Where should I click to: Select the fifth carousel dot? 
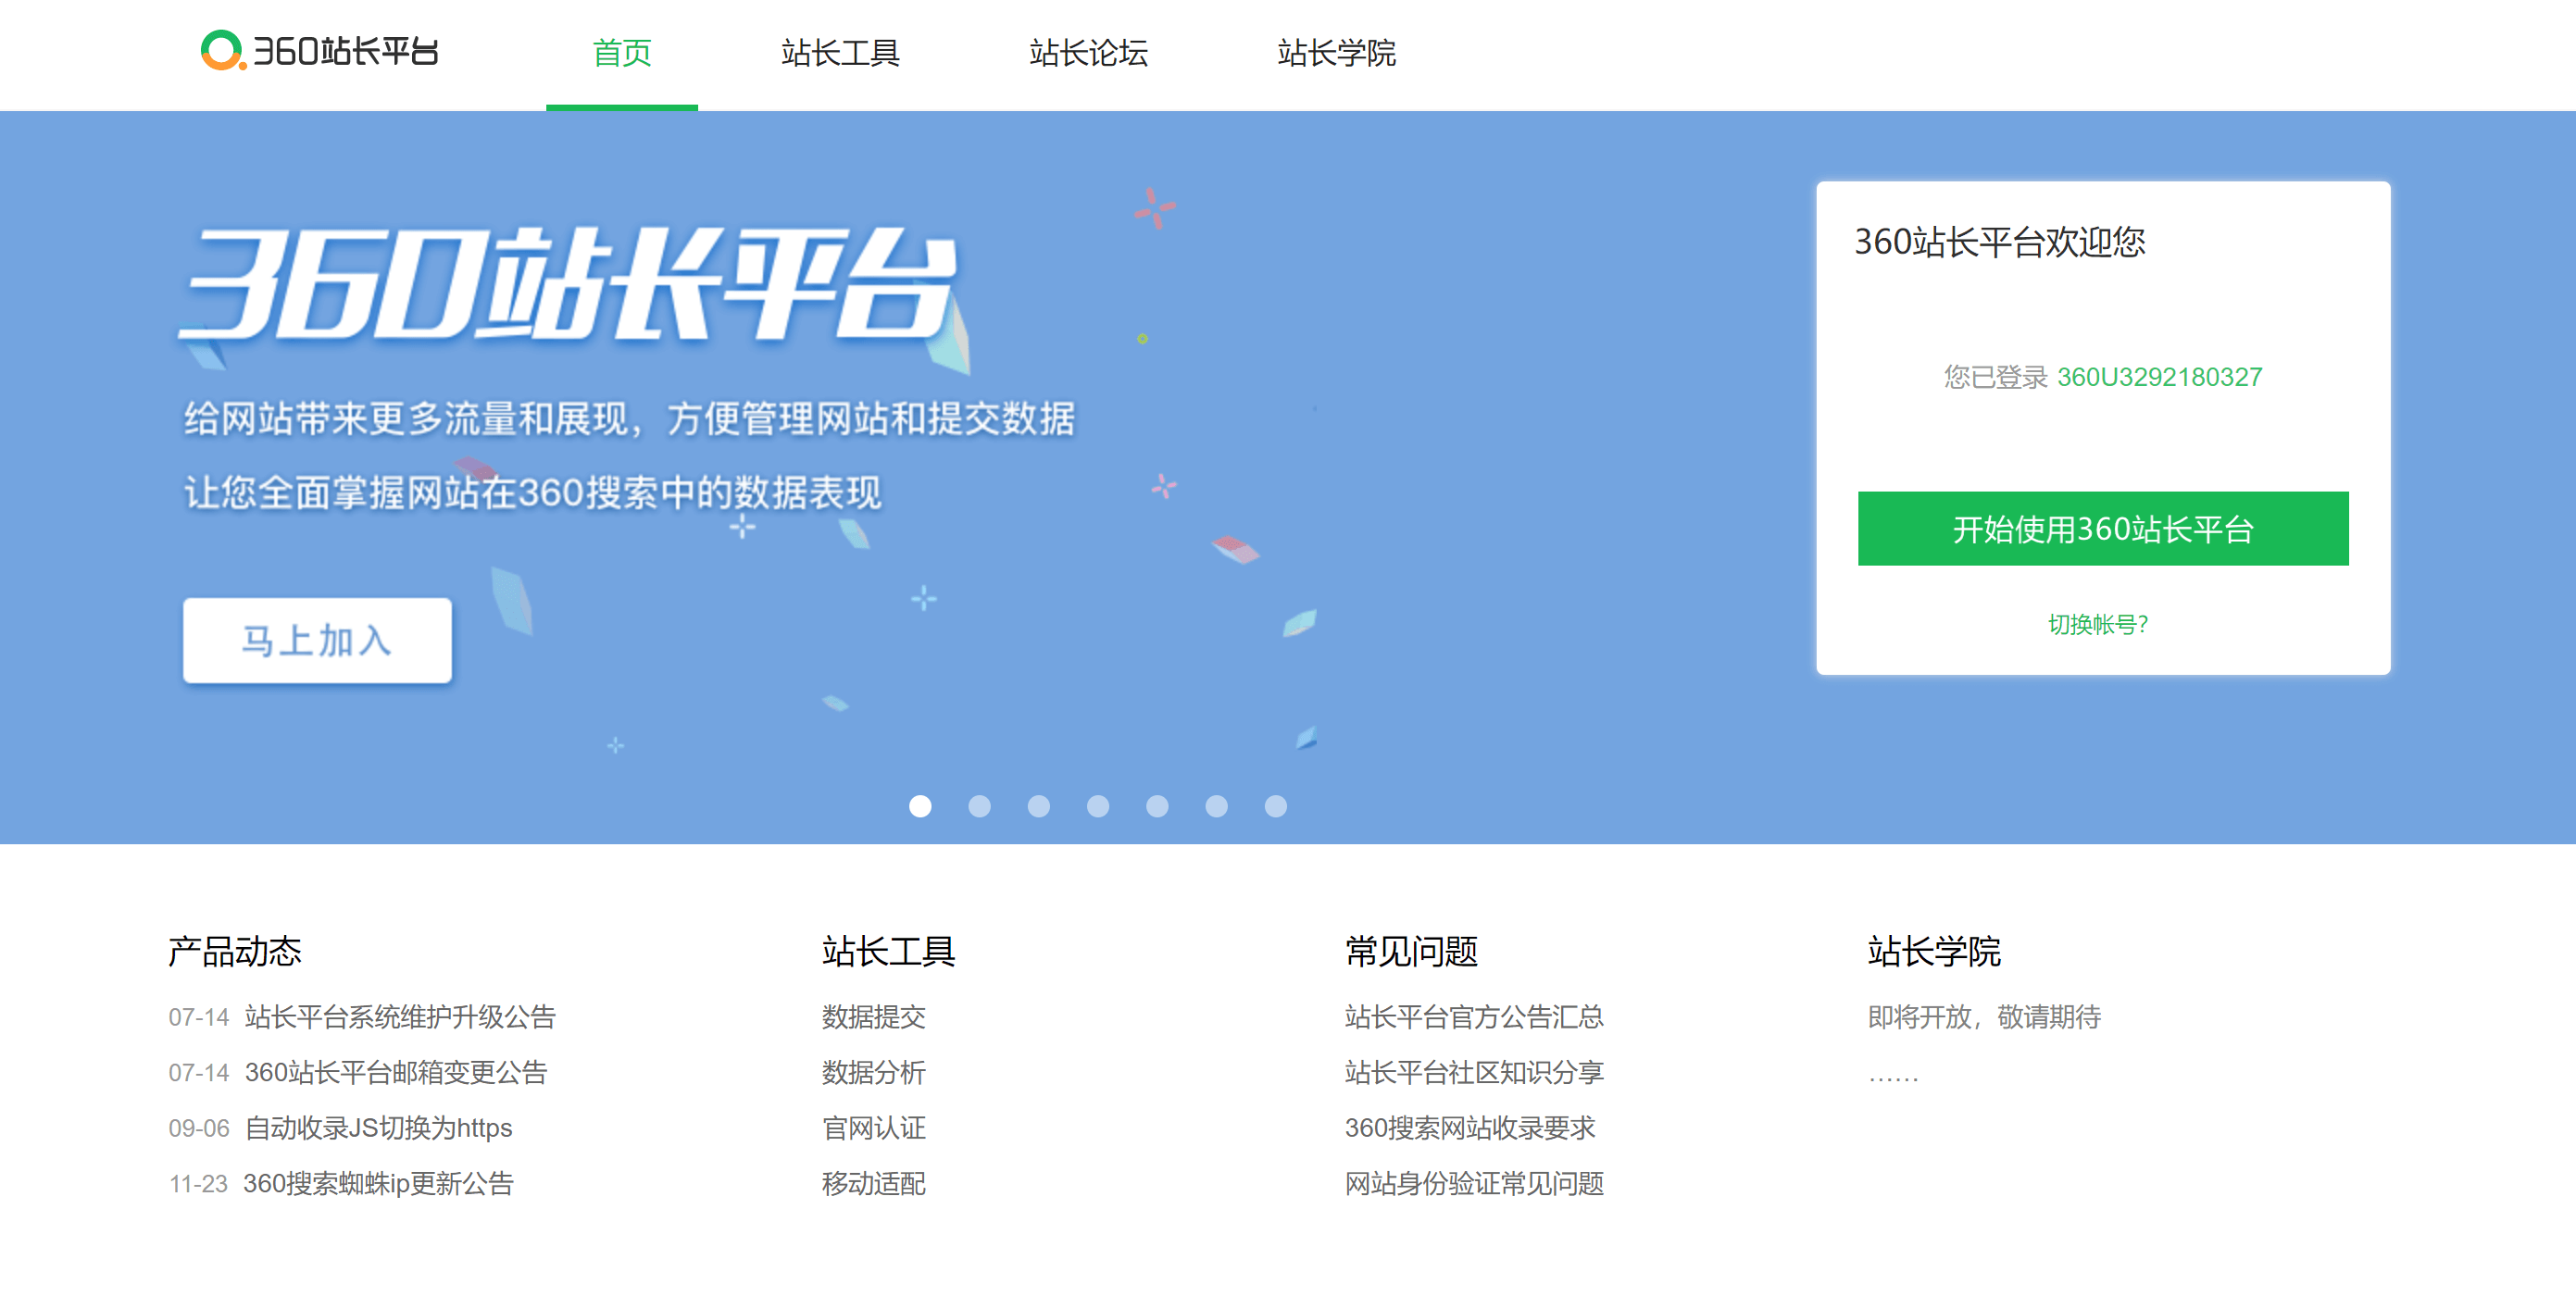click(x=1157, y=806)
